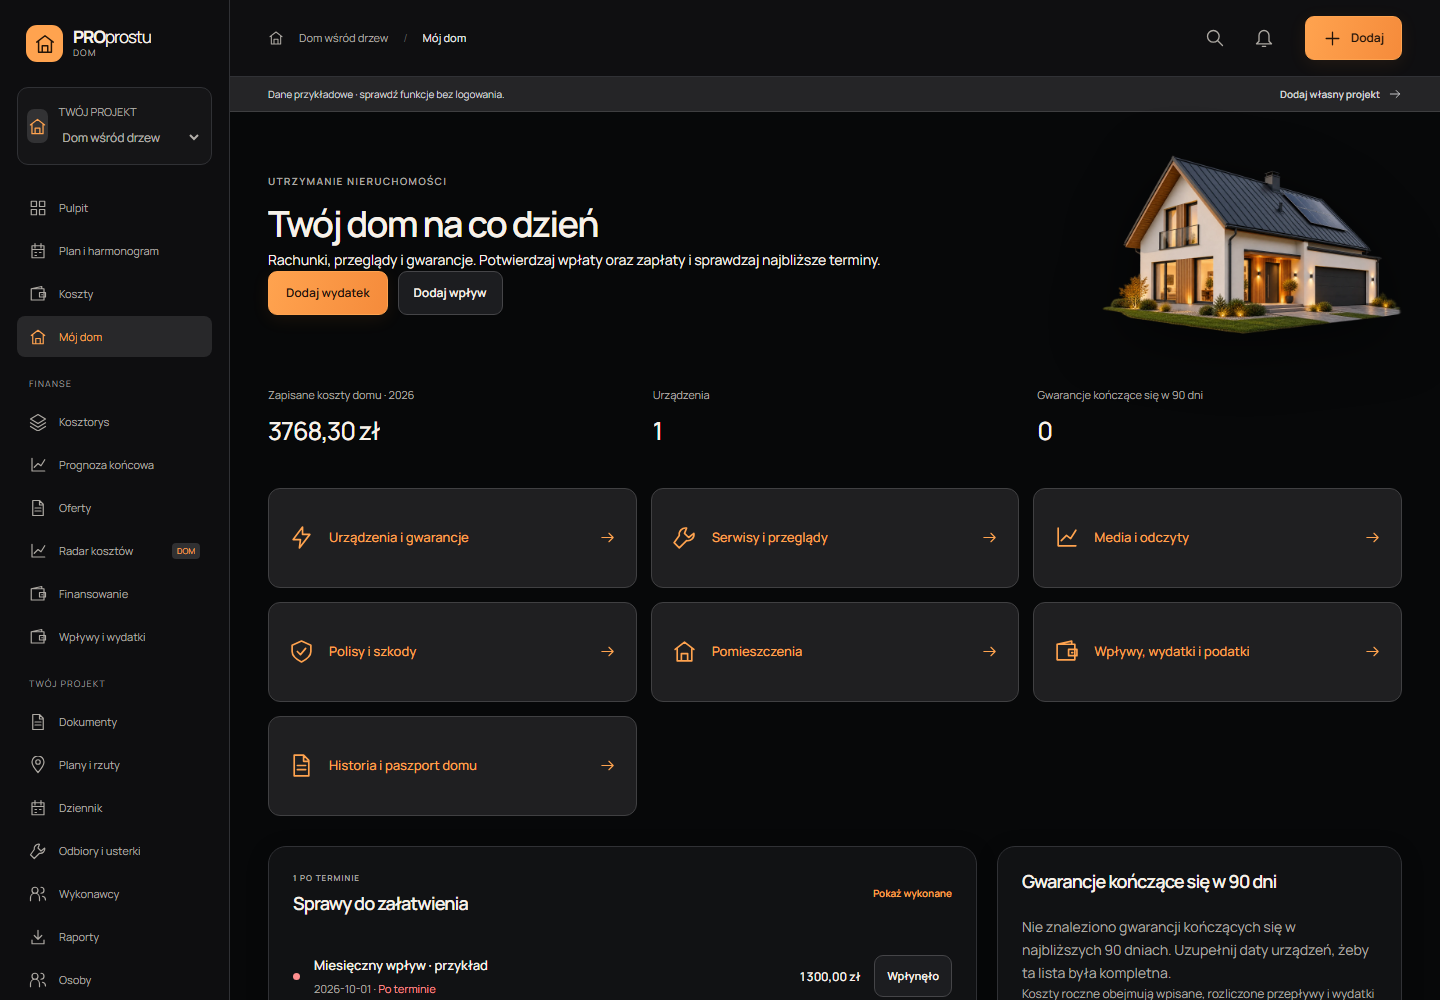Open Kosztorys layers icon in sidebar

coord(38,422)
